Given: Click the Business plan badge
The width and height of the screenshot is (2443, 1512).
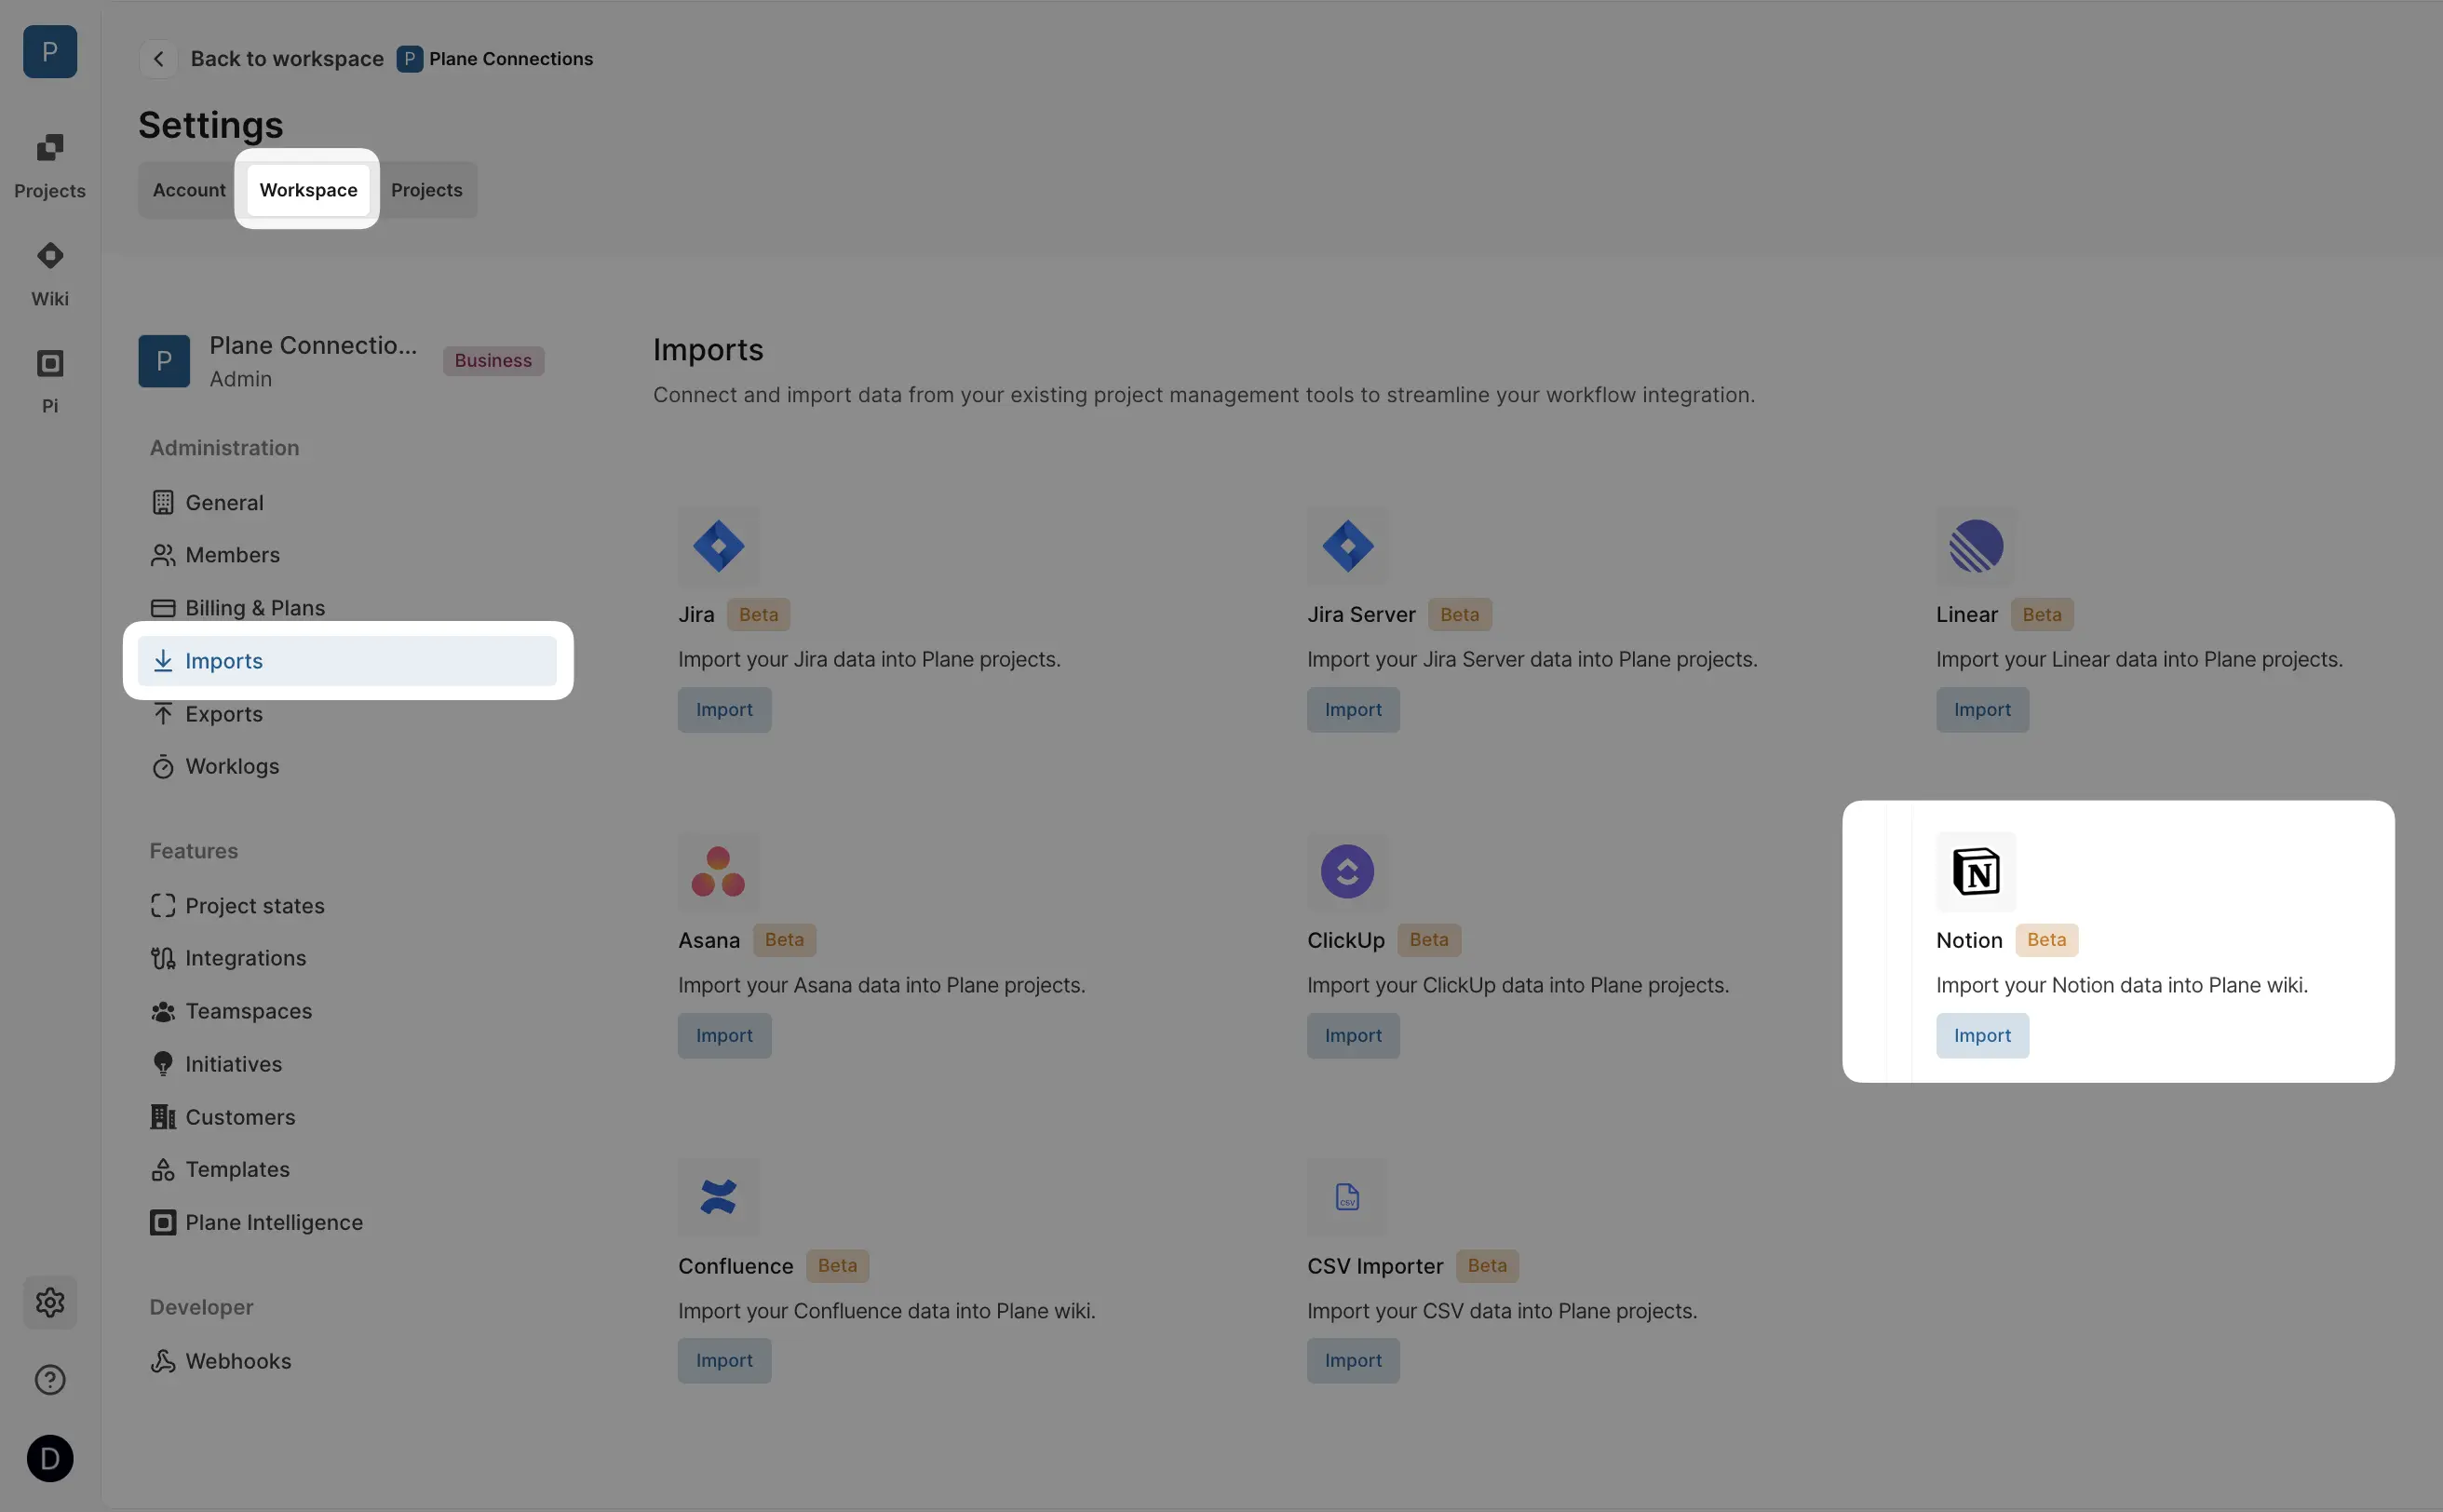Looking at the screenshot, I should point(493,361).
